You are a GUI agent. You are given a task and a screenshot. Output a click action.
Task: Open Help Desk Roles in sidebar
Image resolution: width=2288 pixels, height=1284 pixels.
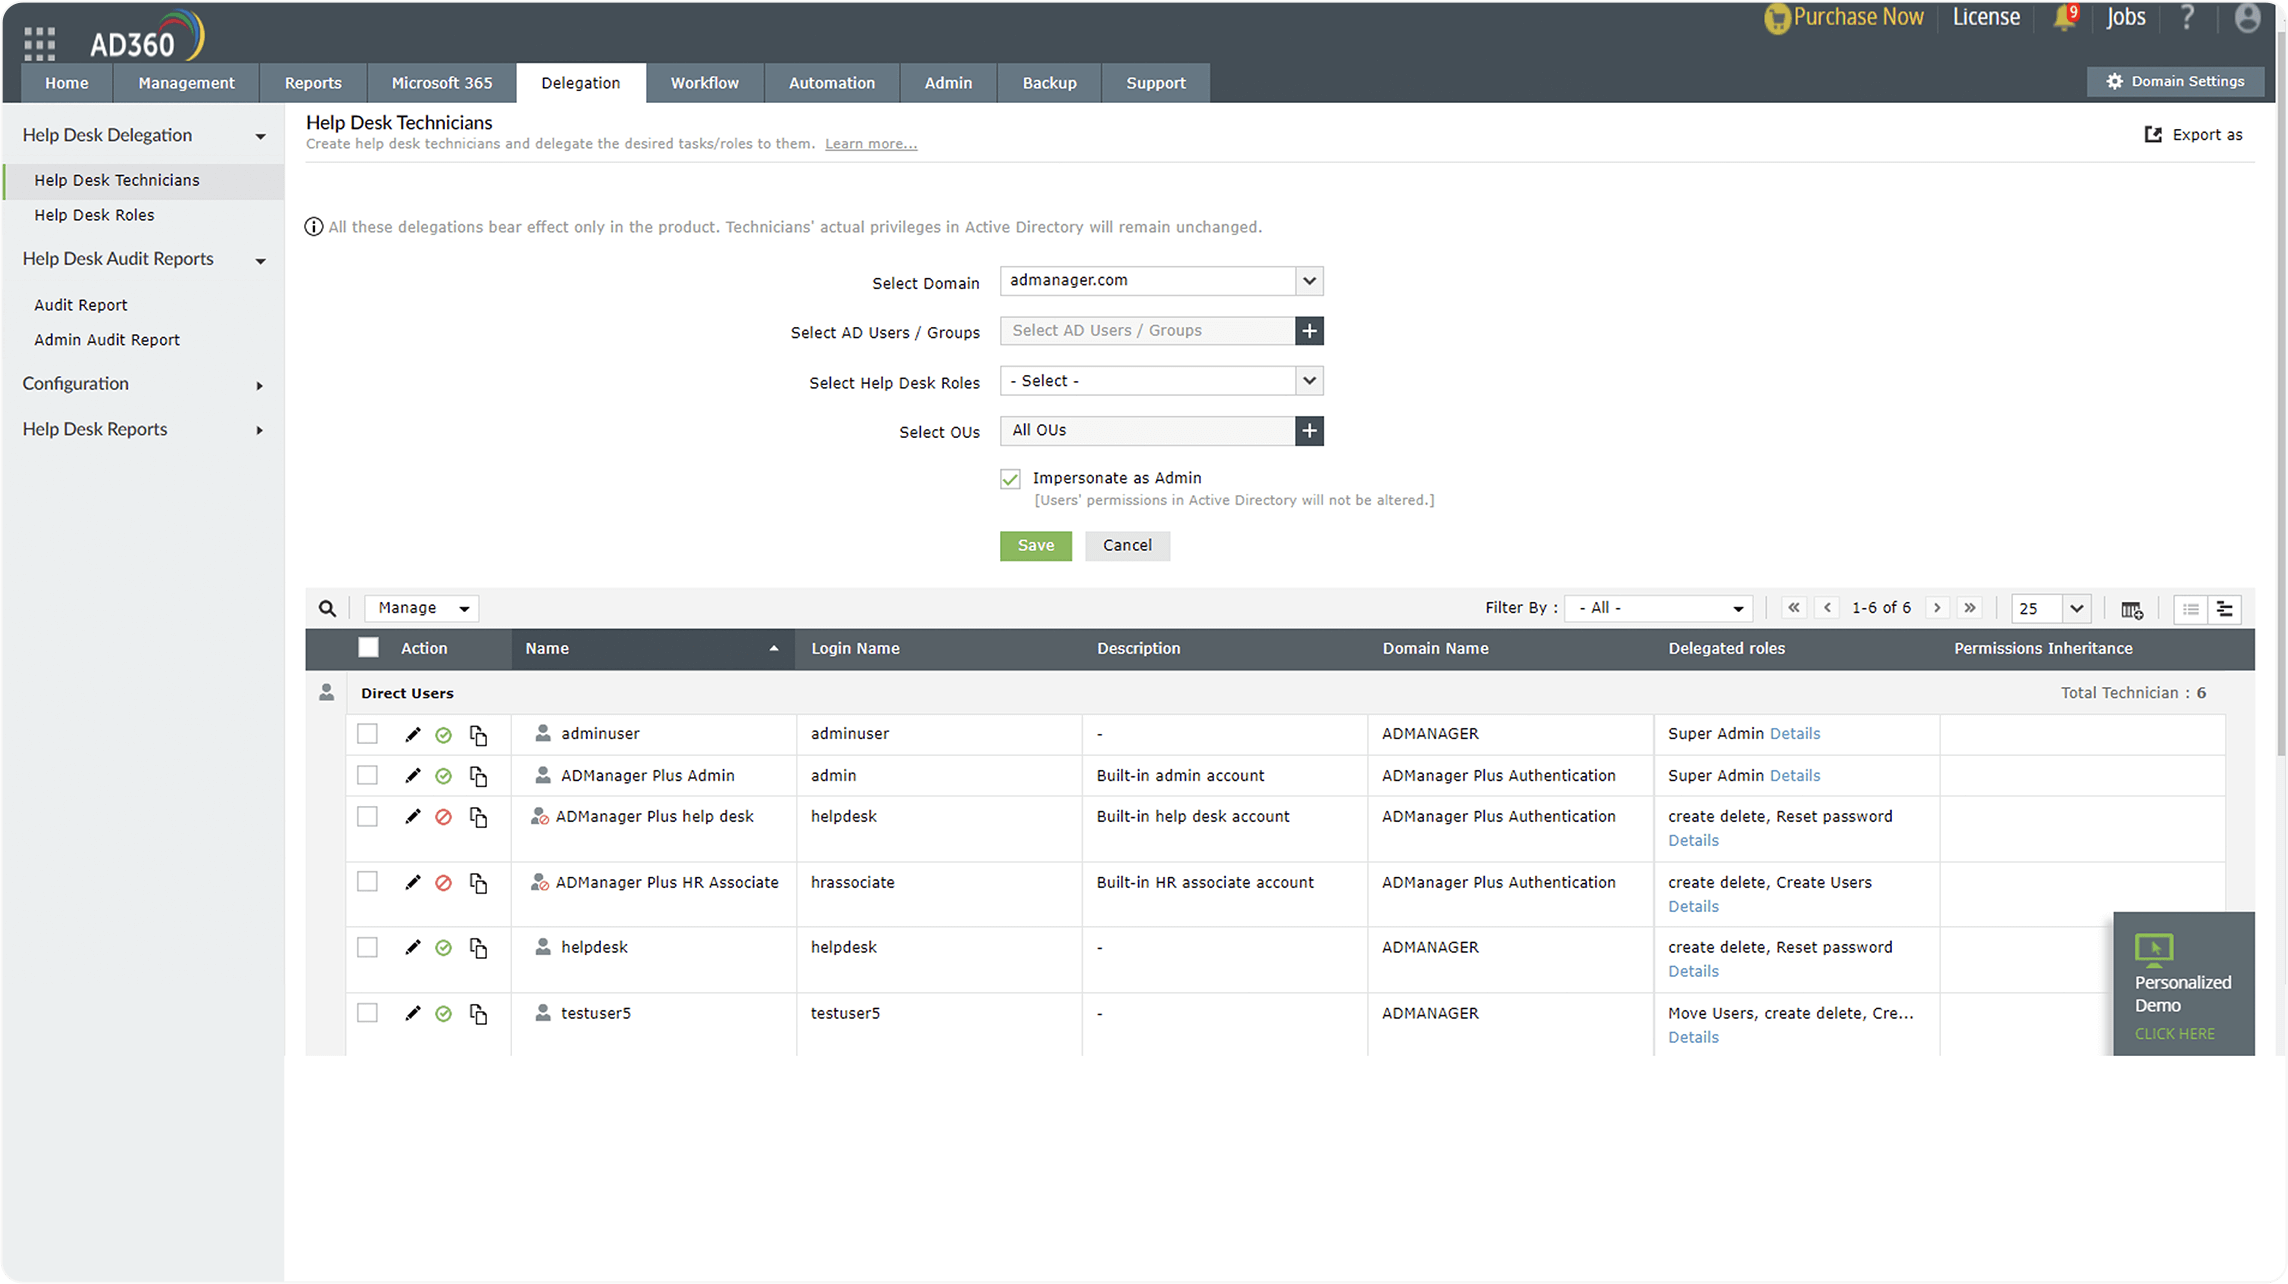click(94, 215)
